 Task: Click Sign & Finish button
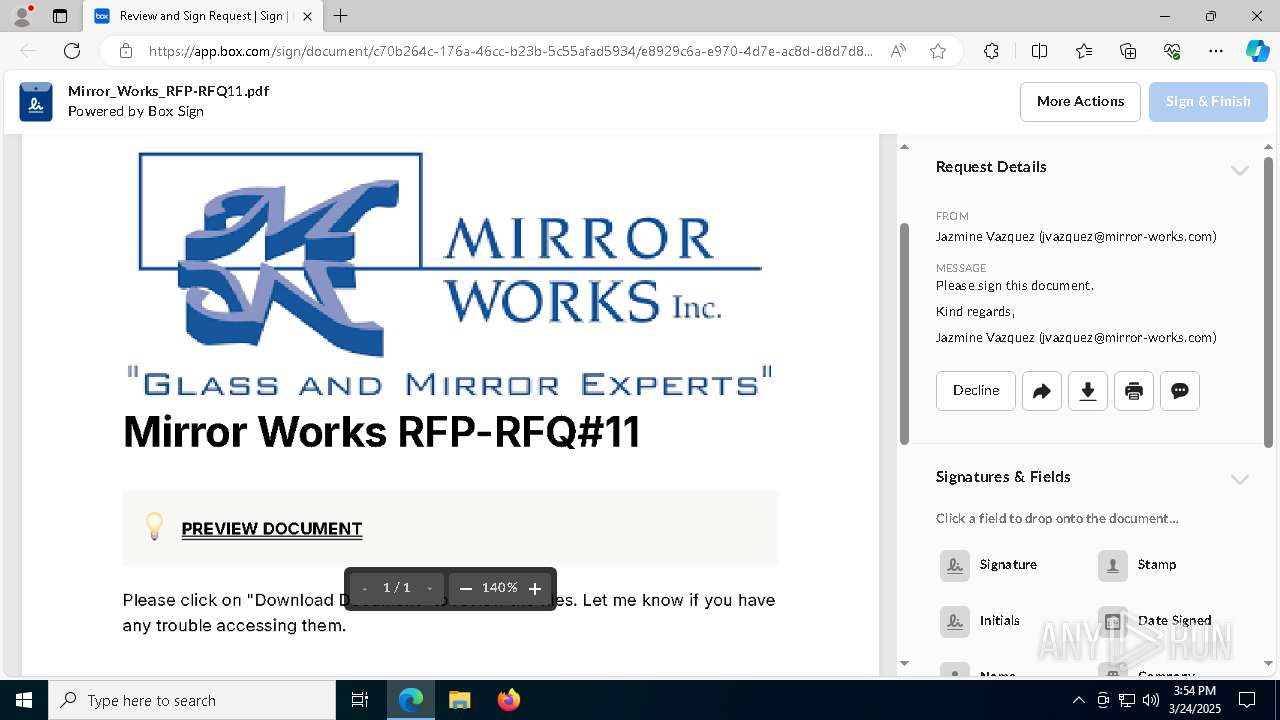coord(1208,102)
